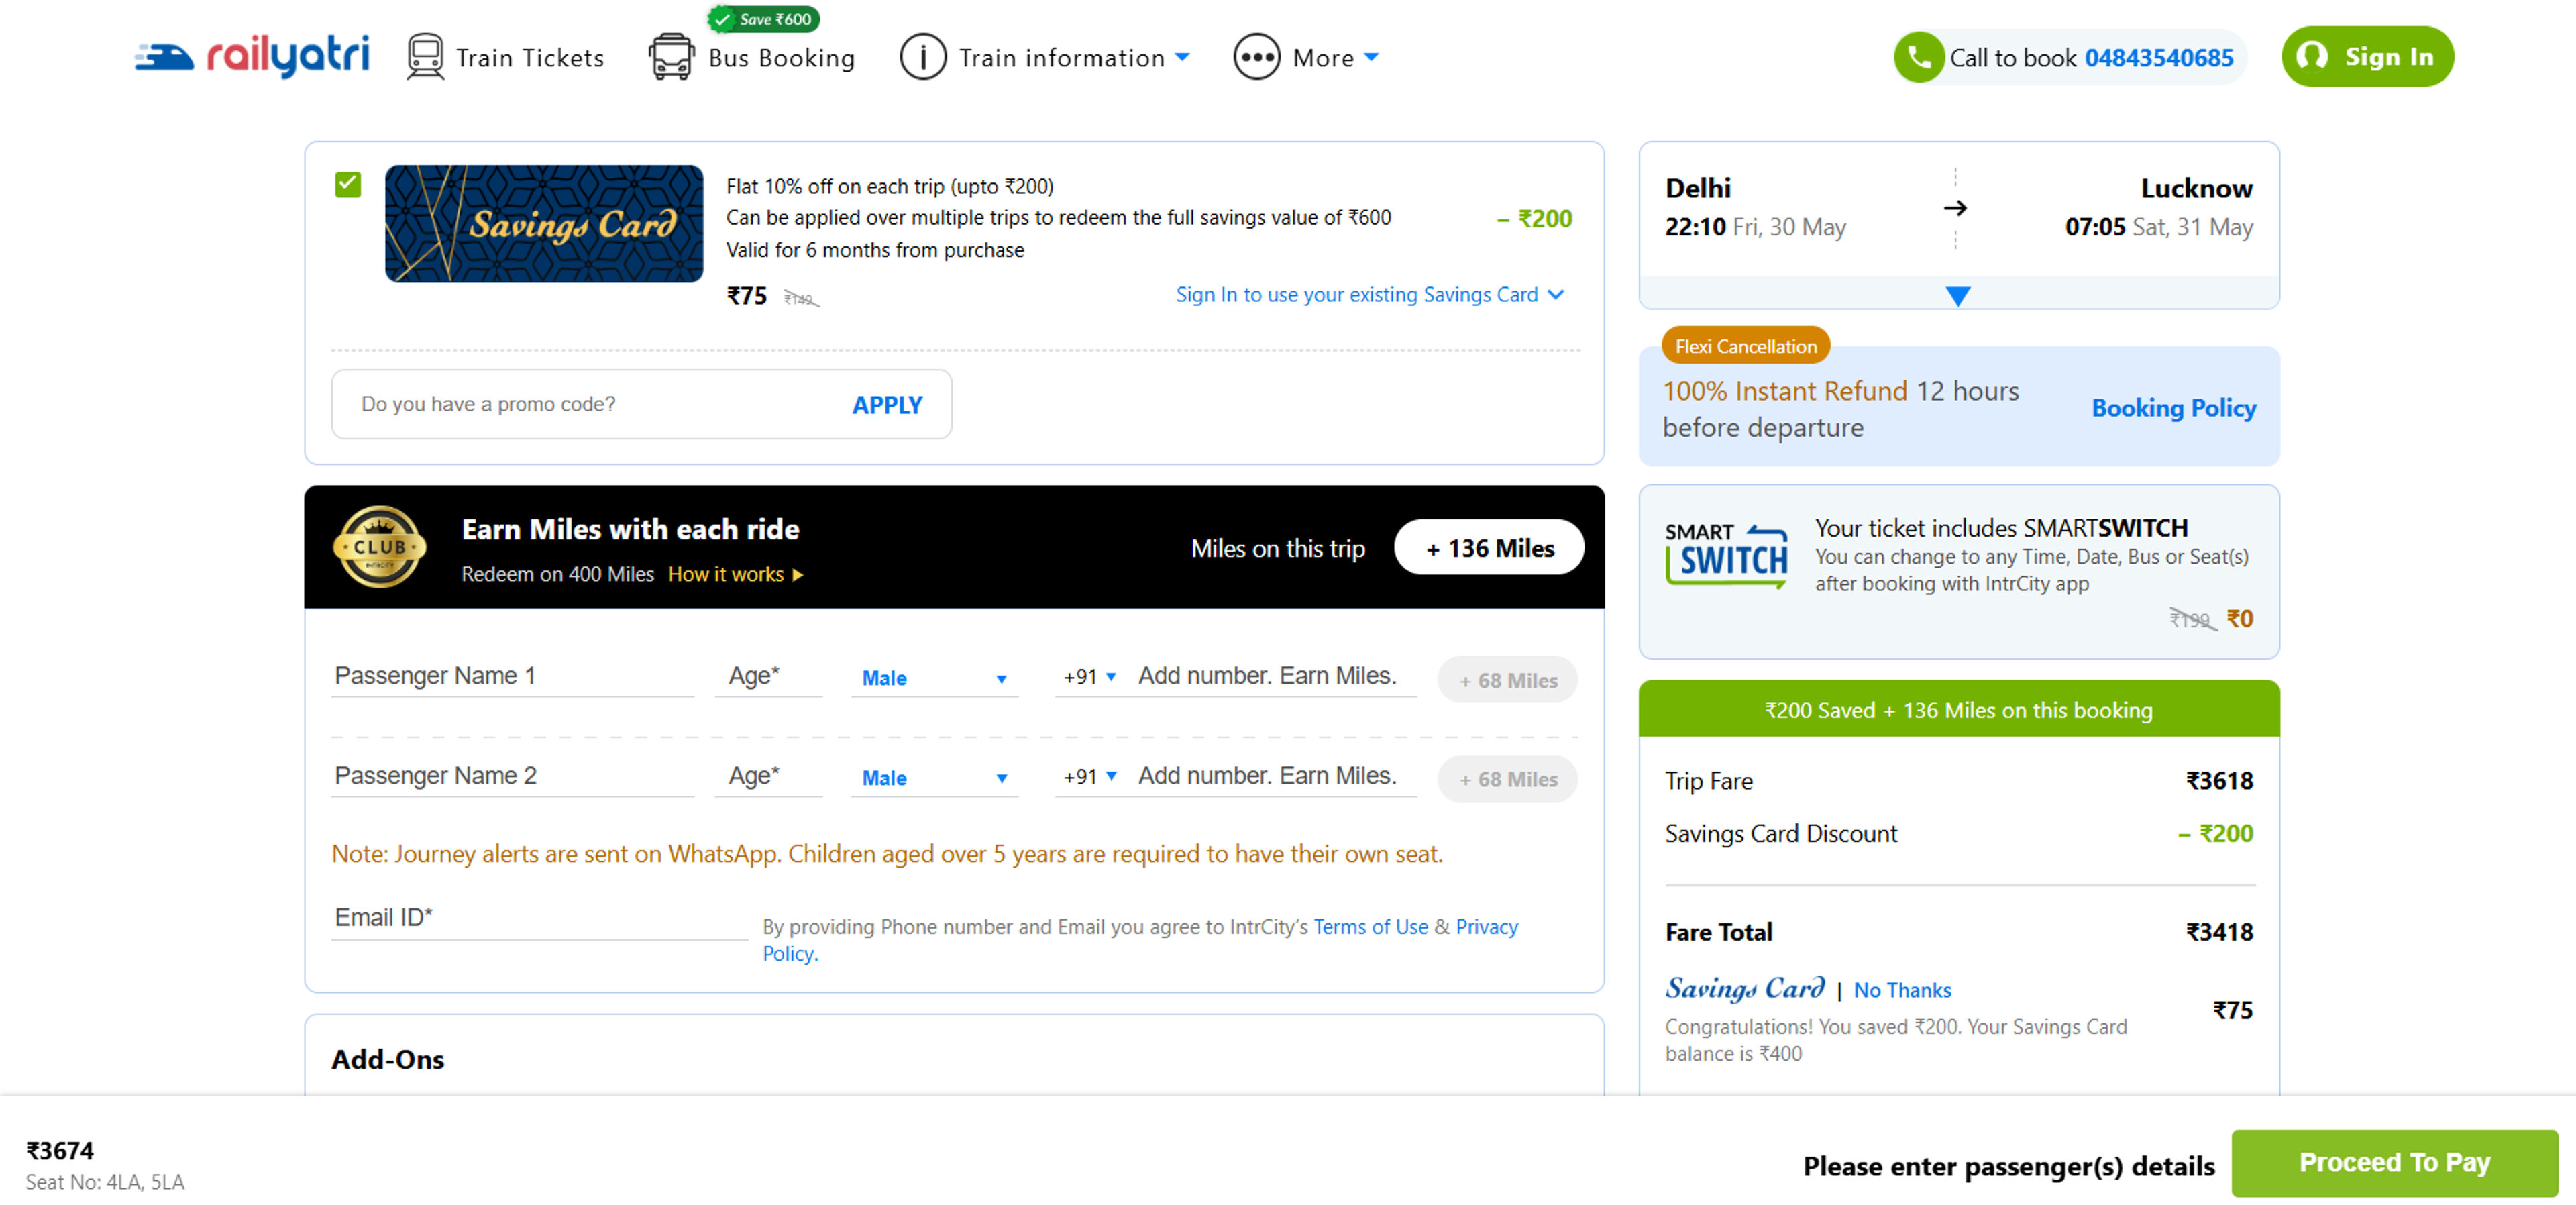Click the Savings Card image
The image size is (2576, 1205).
pyautogui.click(x=544, y=223)
